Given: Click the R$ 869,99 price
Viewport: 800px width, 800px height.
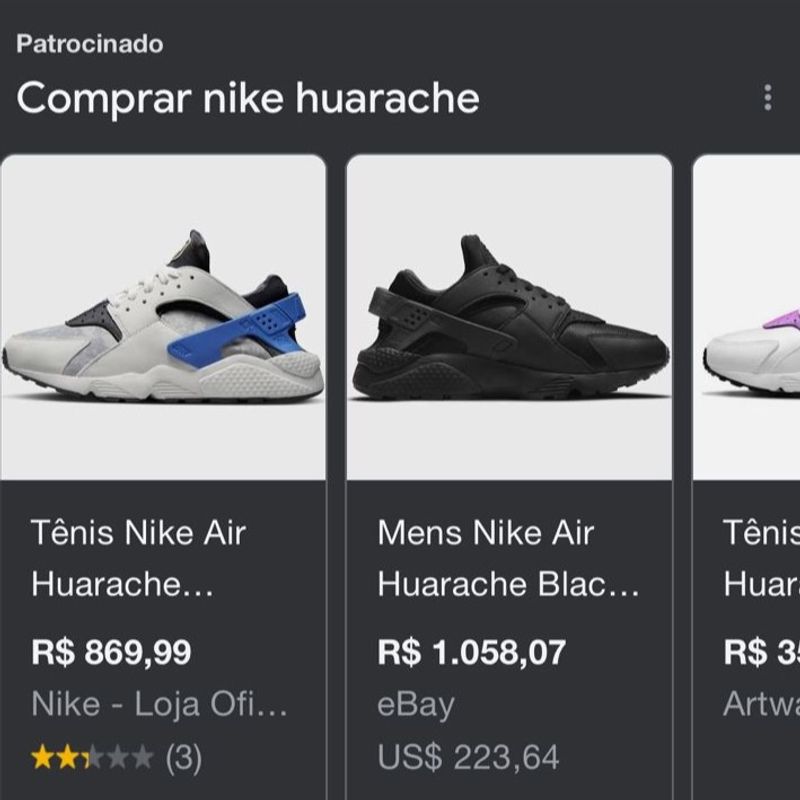Looking at the screenshot, I should pyautogui.click(x=111, y=653).
